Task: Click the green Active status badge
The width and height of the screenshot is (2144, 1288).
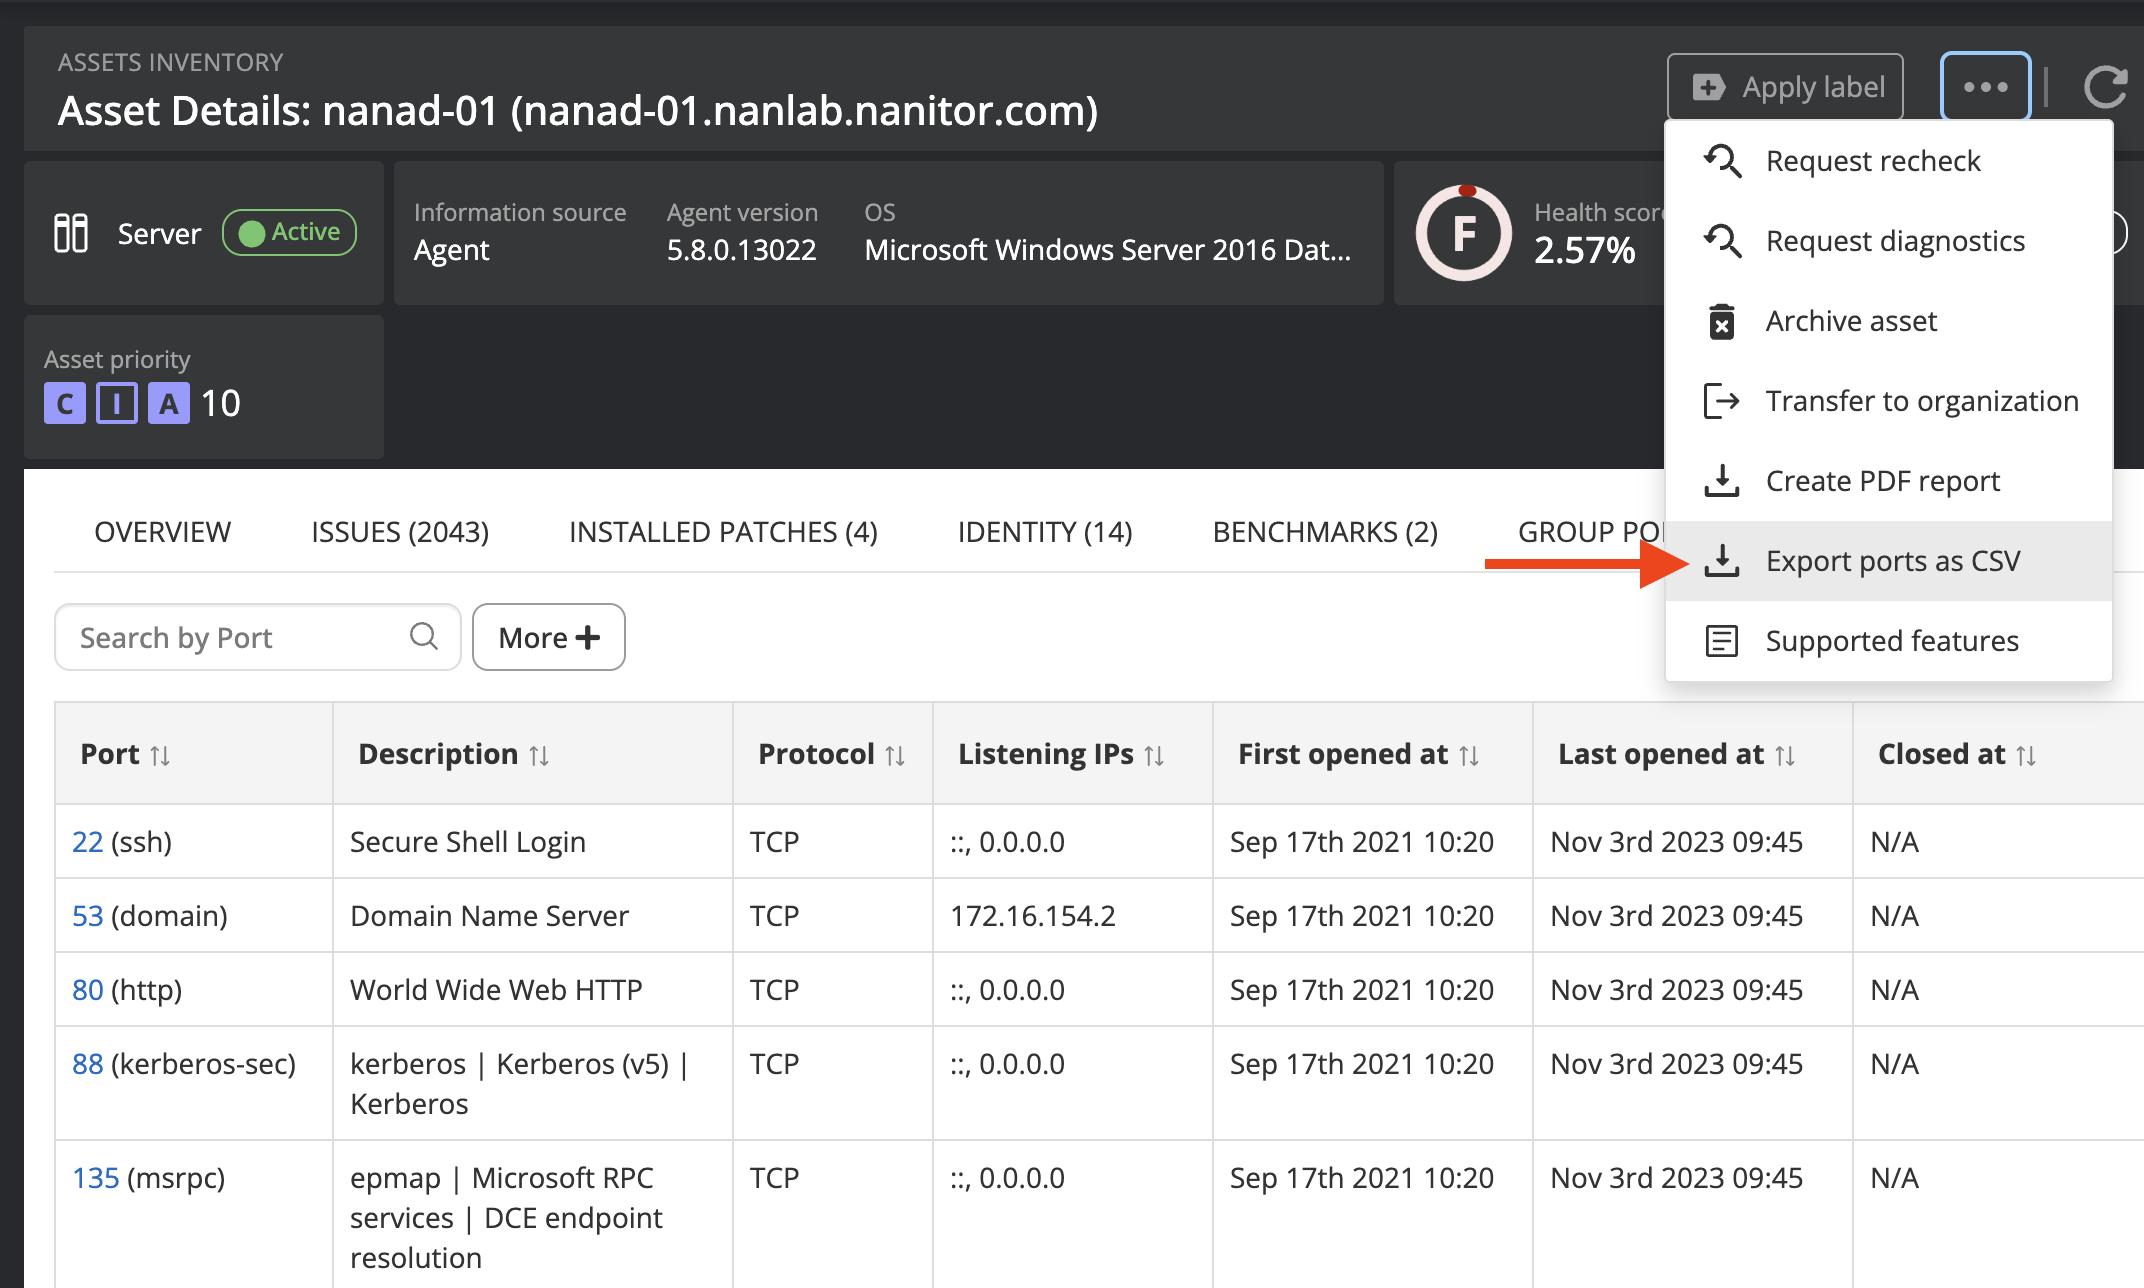Action: coord(289,232)
